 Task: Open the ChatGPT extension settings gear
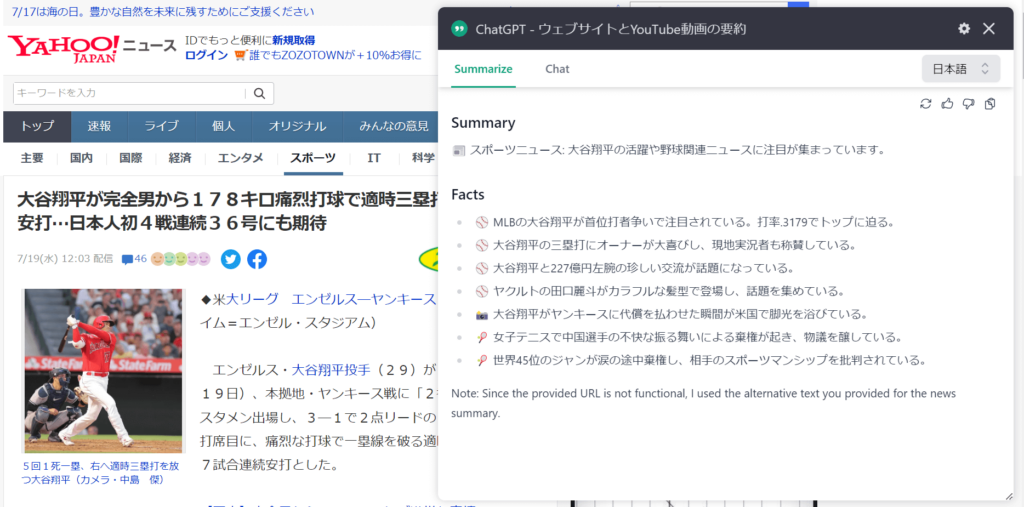[x=964, y=29]
